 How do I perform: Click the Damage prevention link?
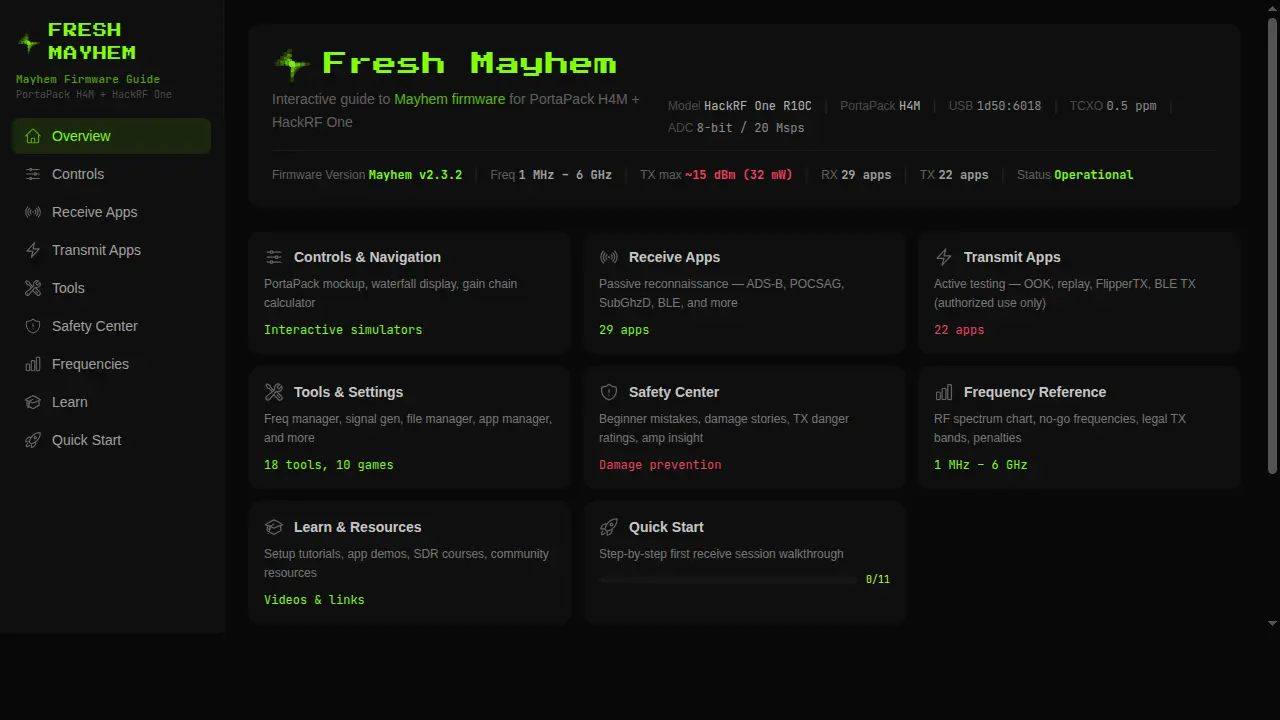[660, 464]
